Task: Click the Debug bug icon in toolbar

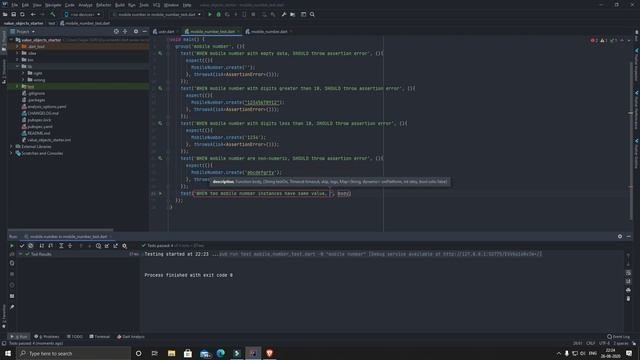Action: point(218,14)
